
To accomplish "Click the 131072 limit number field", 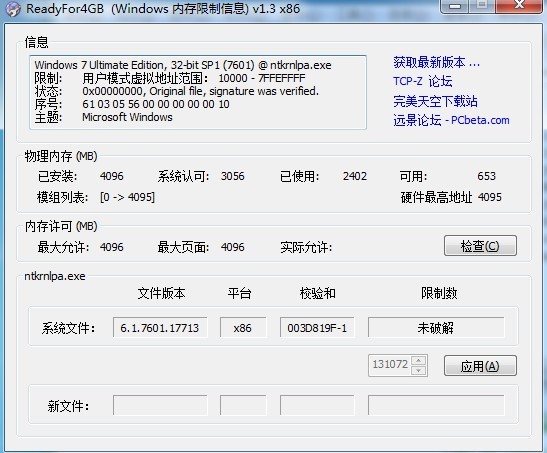I will (x=390, y=365).
